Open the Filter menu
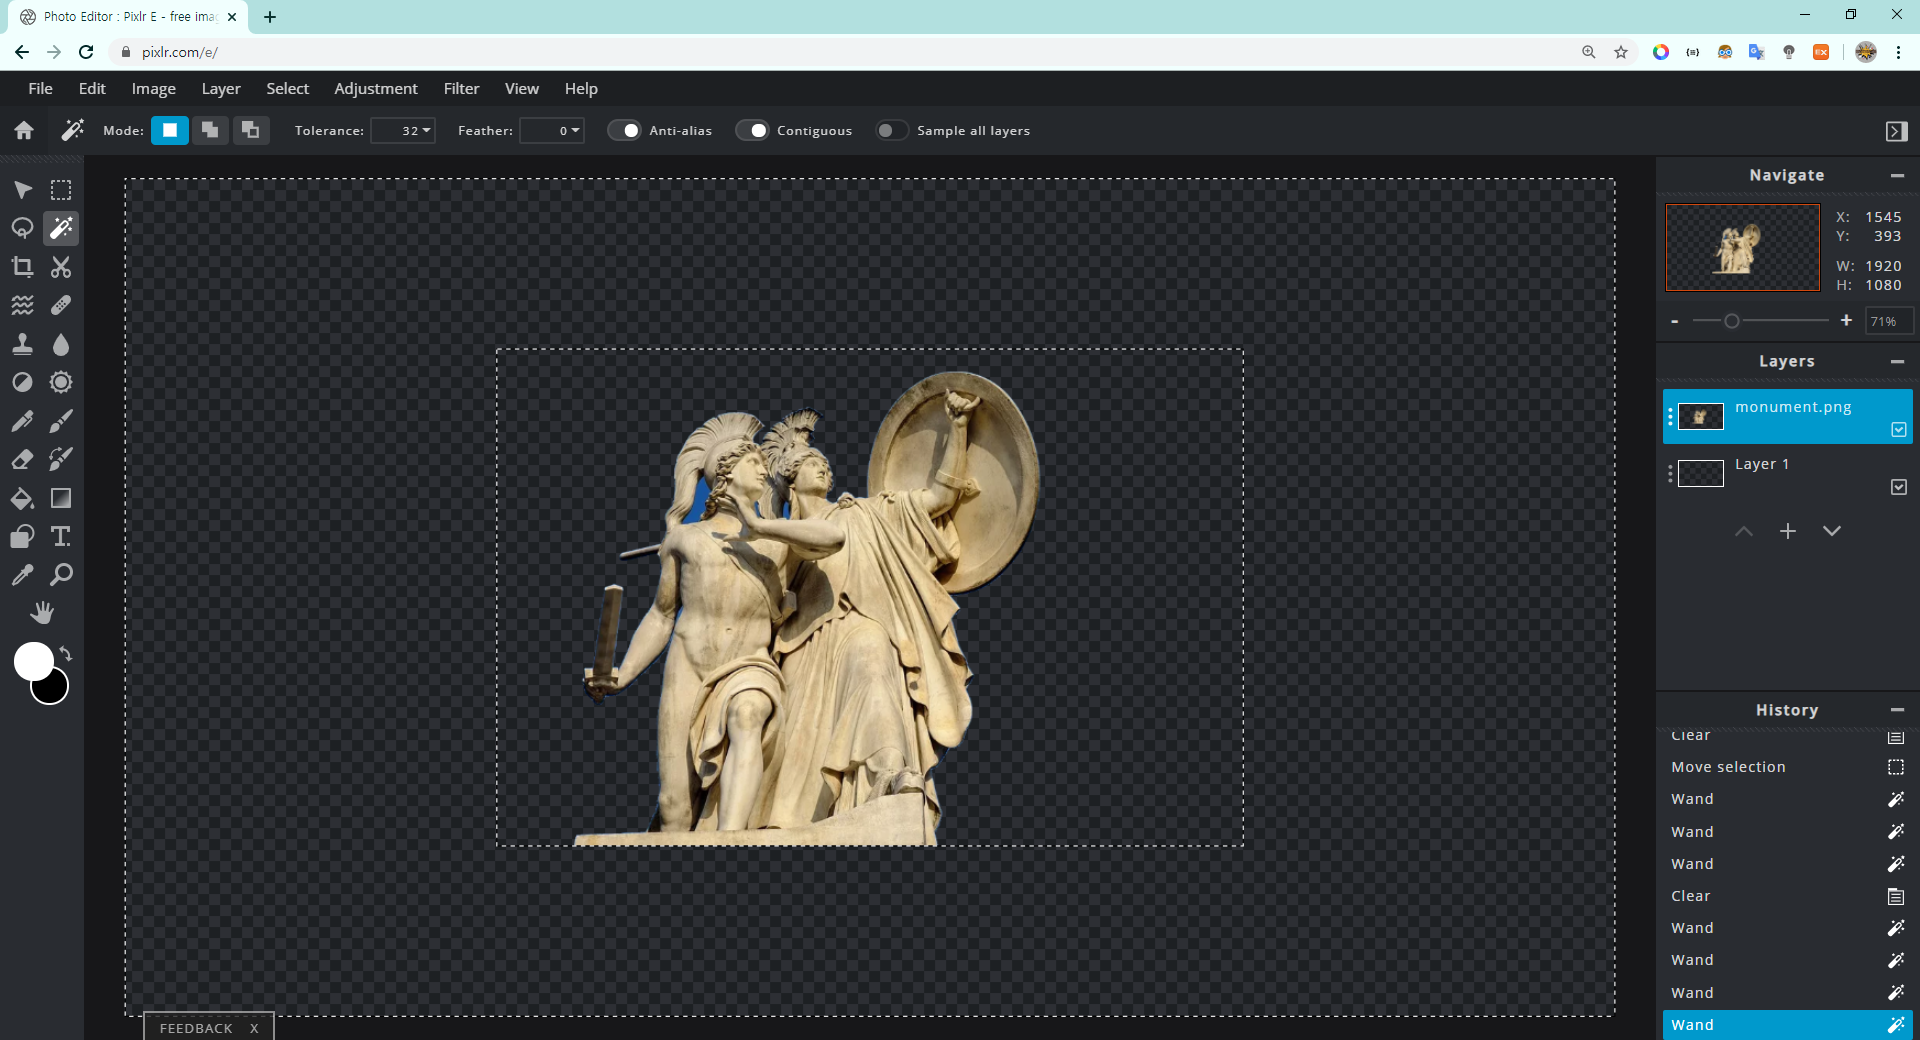 462,89
